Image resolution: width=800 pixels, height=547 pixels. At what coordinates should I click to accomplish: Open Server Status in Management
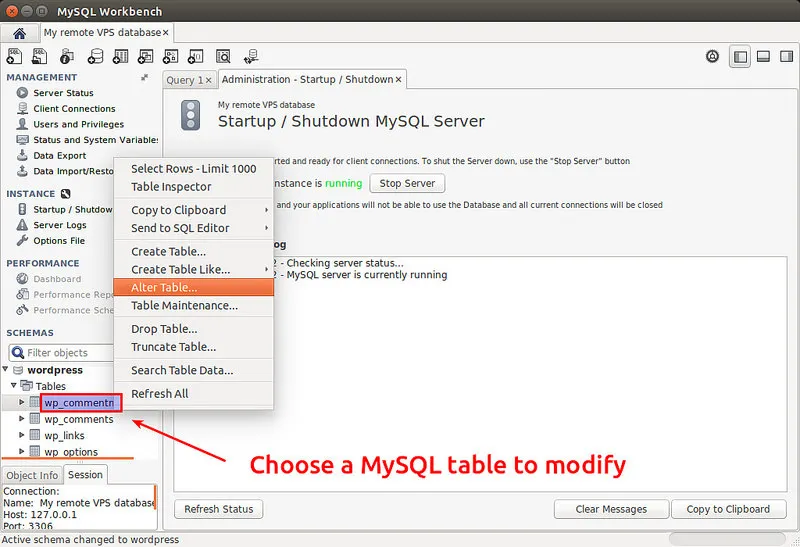tap(63, 93)
